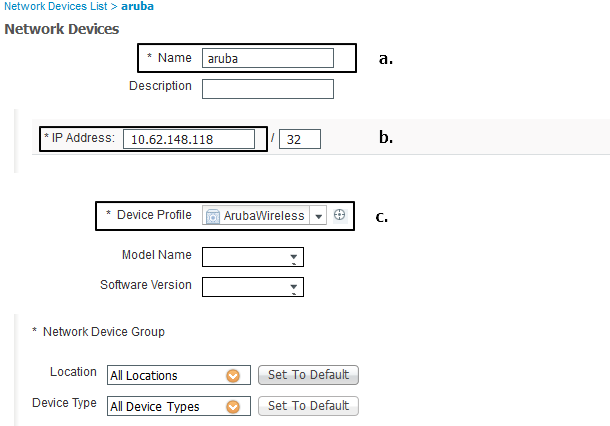610x426 pixels.
Task: Click the subnet mask field showing 32
Action: pos(300,139)
